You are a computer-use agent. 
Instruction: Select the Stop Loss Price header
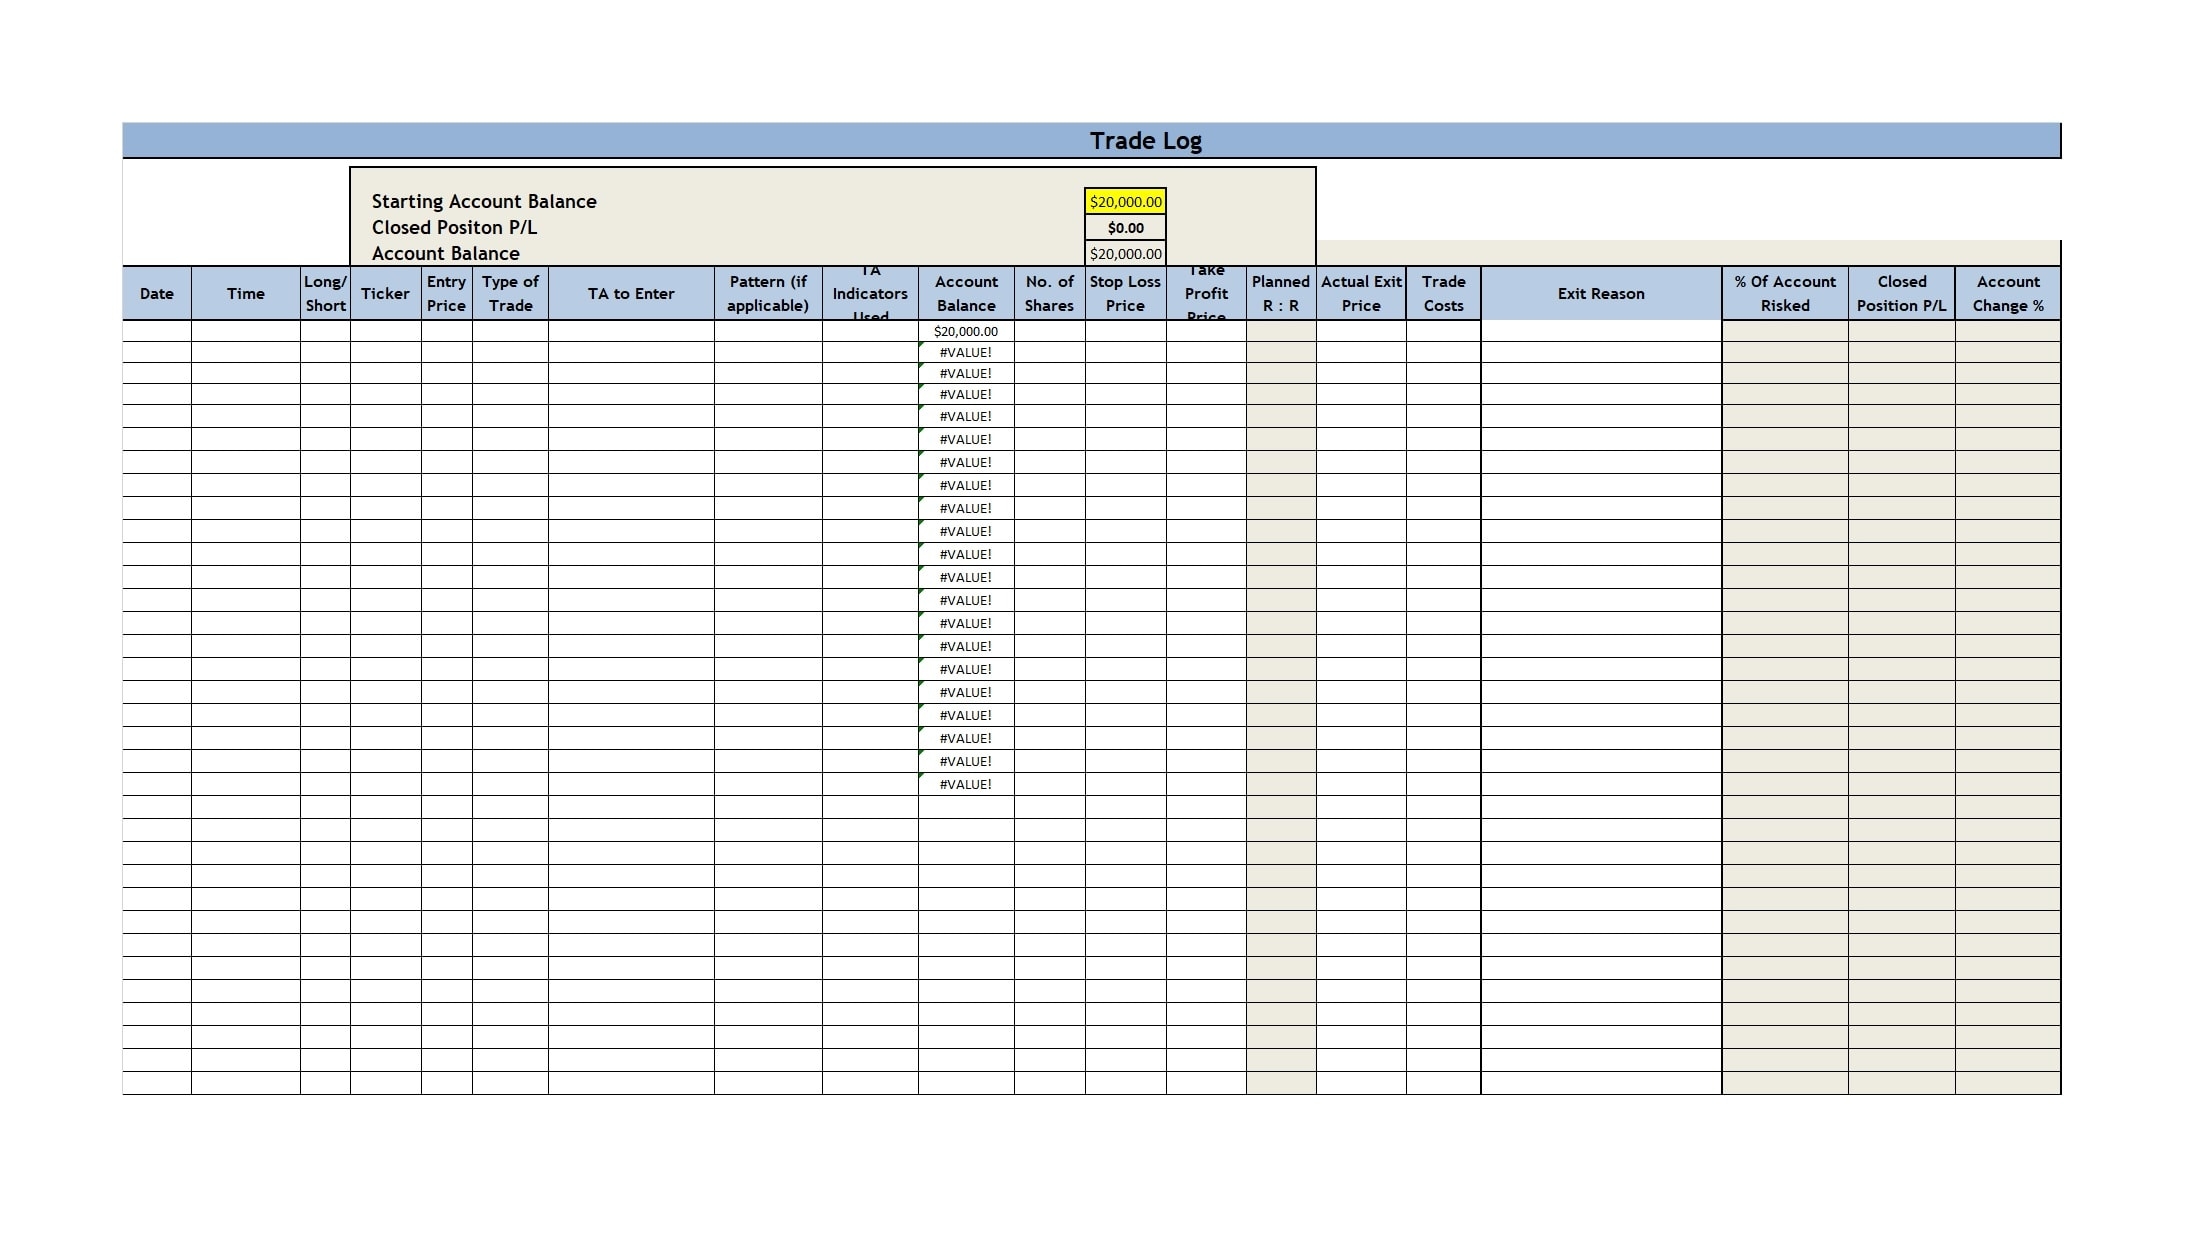pyautogui.click(x=1125, y=293)
